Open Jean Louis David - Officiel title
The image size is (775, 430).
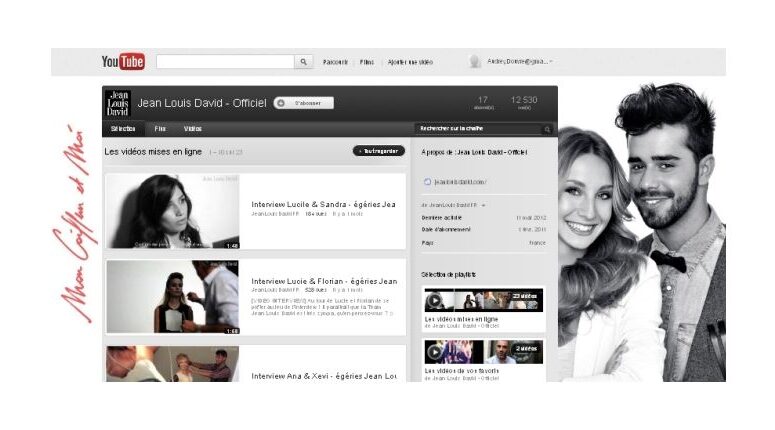click(202, 103)
